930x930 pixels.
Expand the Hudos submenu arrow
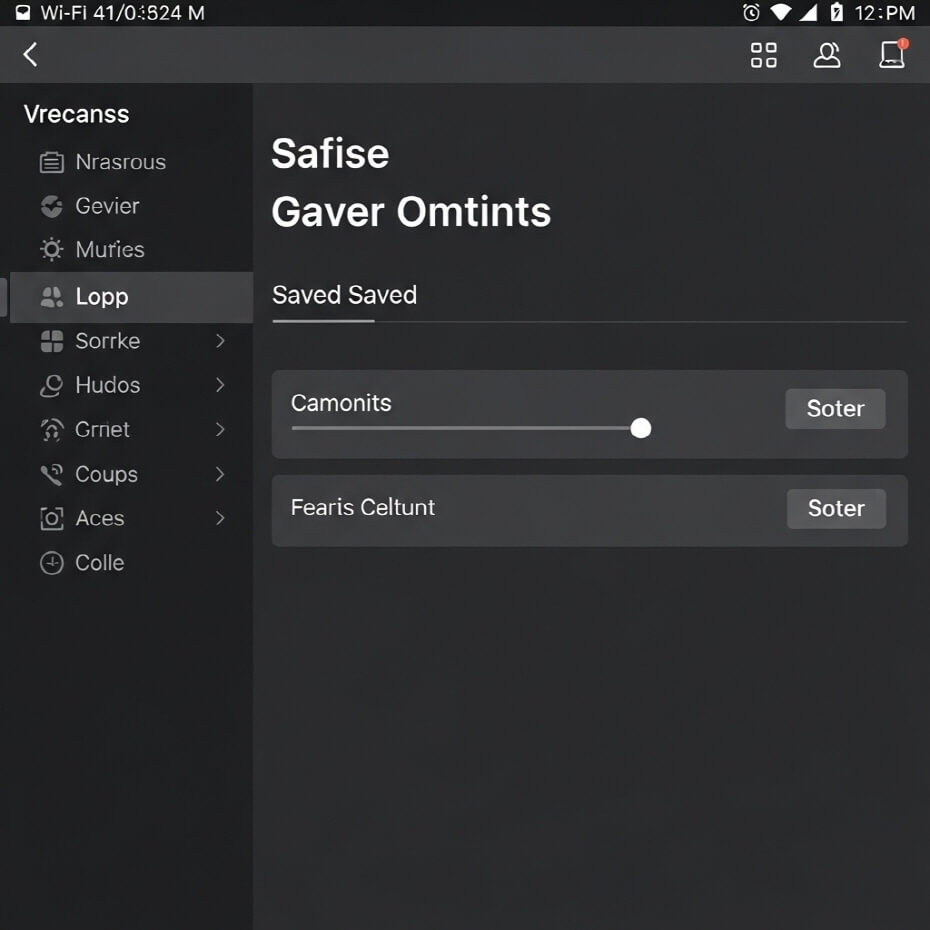pos(220,385)
